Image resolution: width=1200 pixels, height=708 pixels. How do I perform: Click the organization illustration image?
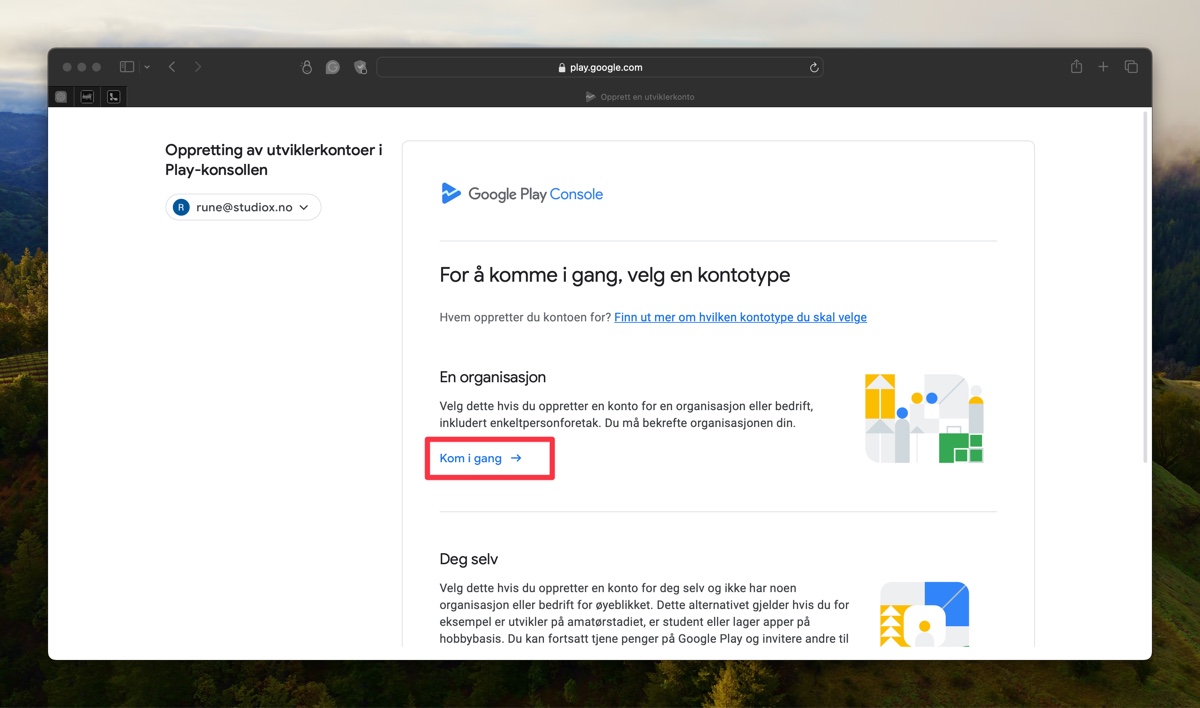click(x=925, y=418)
